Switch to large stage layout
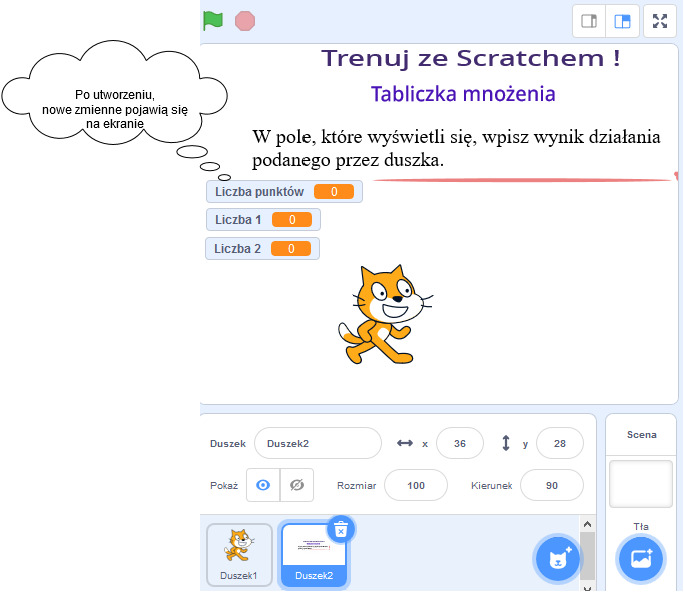Image resolution: width=684 pixels, height=592 pixels. coord(622,21)
